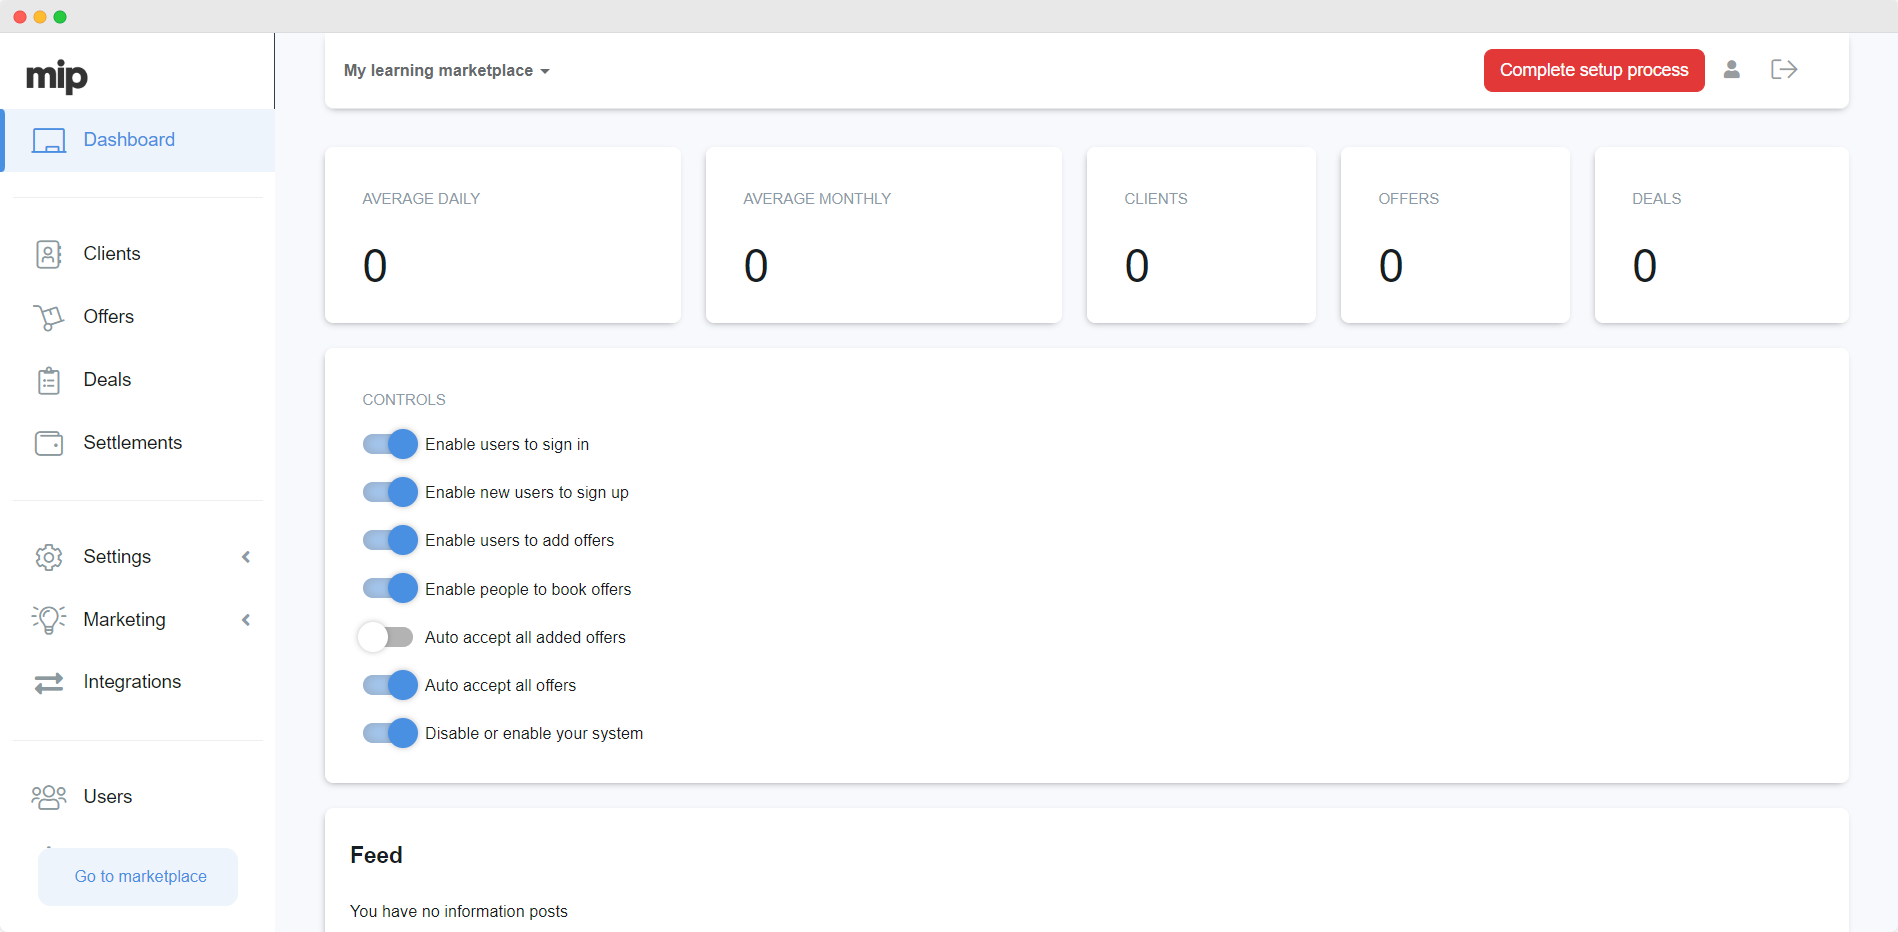This screenshot has width=1898, height=932.
Task: Open My learning marketplace dropdown
Action: point(447,71)
